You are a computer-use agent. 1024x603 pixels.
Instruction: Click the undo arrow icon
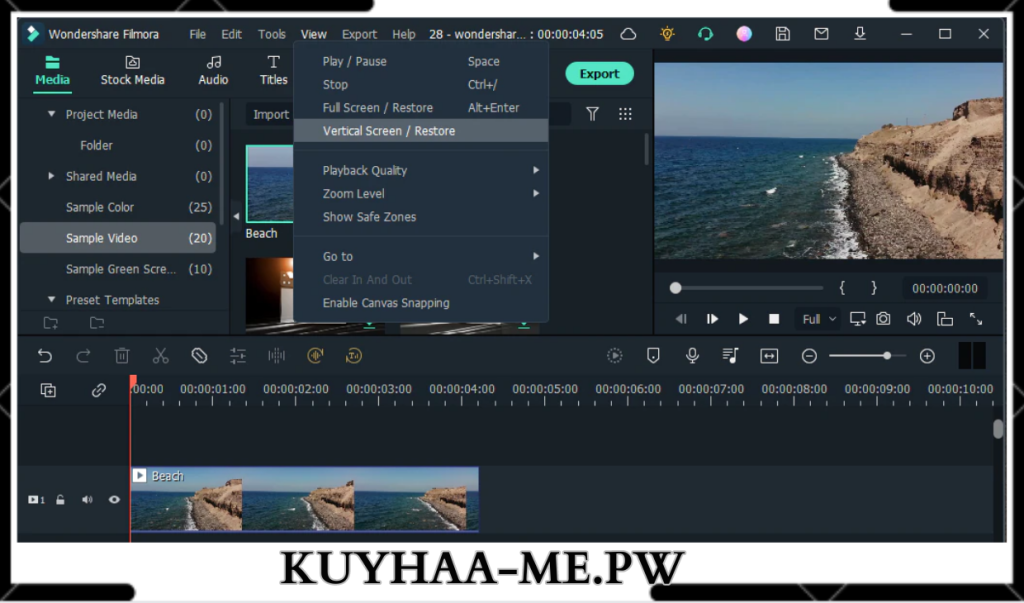tap(44, 356)
